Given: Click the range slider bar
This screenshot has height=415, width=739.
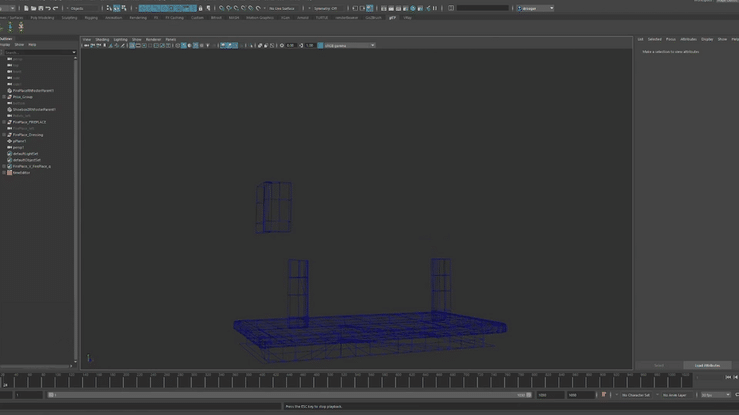Looking at the screenshot, I should (290, 395).
